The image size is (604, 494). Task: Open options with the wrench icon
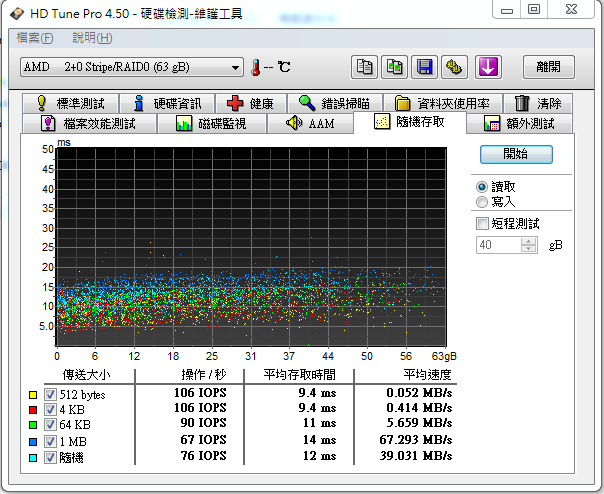tap(454, 67)
